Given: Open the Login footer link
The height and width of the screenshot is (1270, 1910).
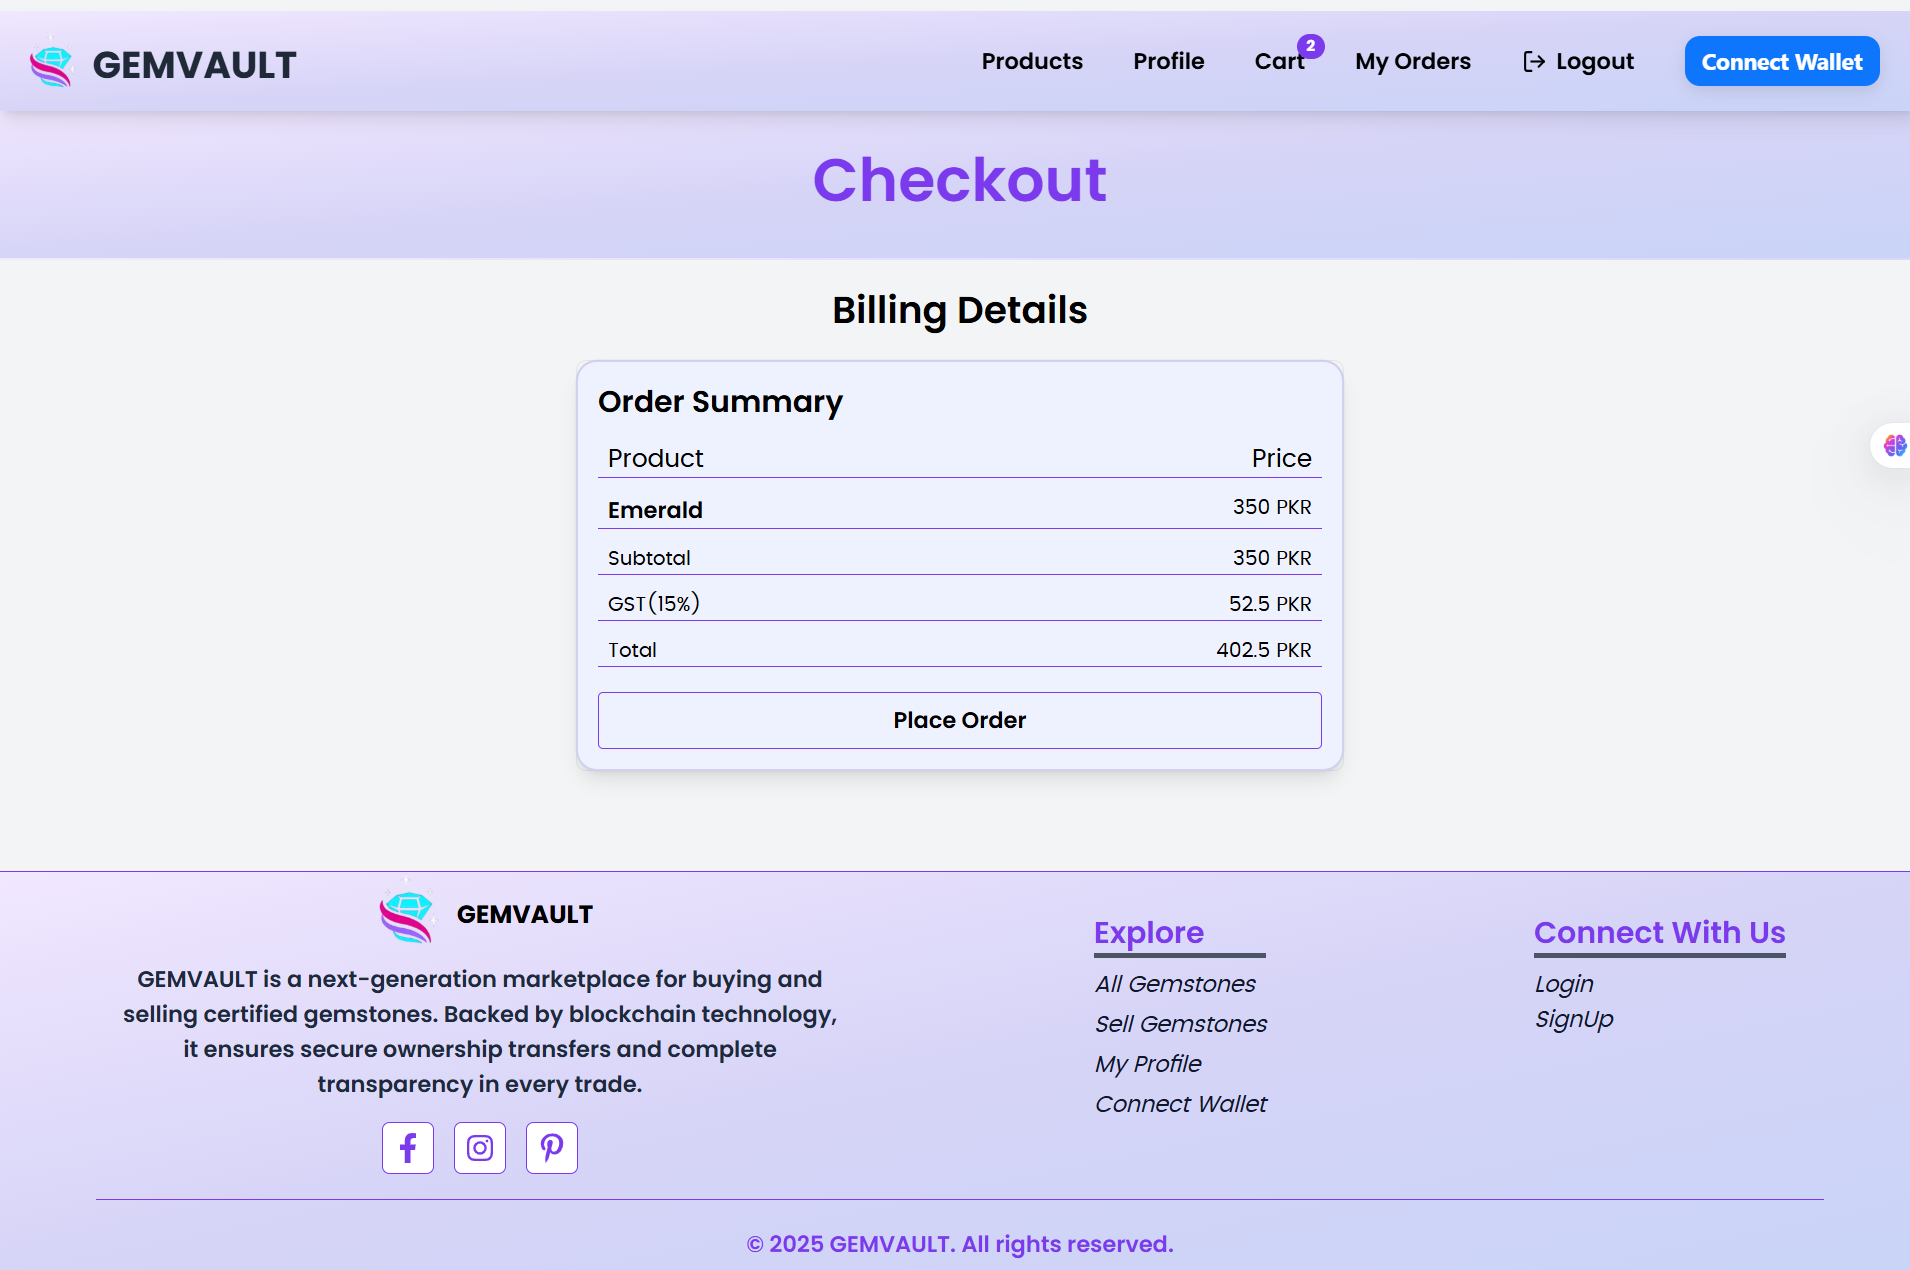Looking at the screenshot, I should coord(1564,984).
